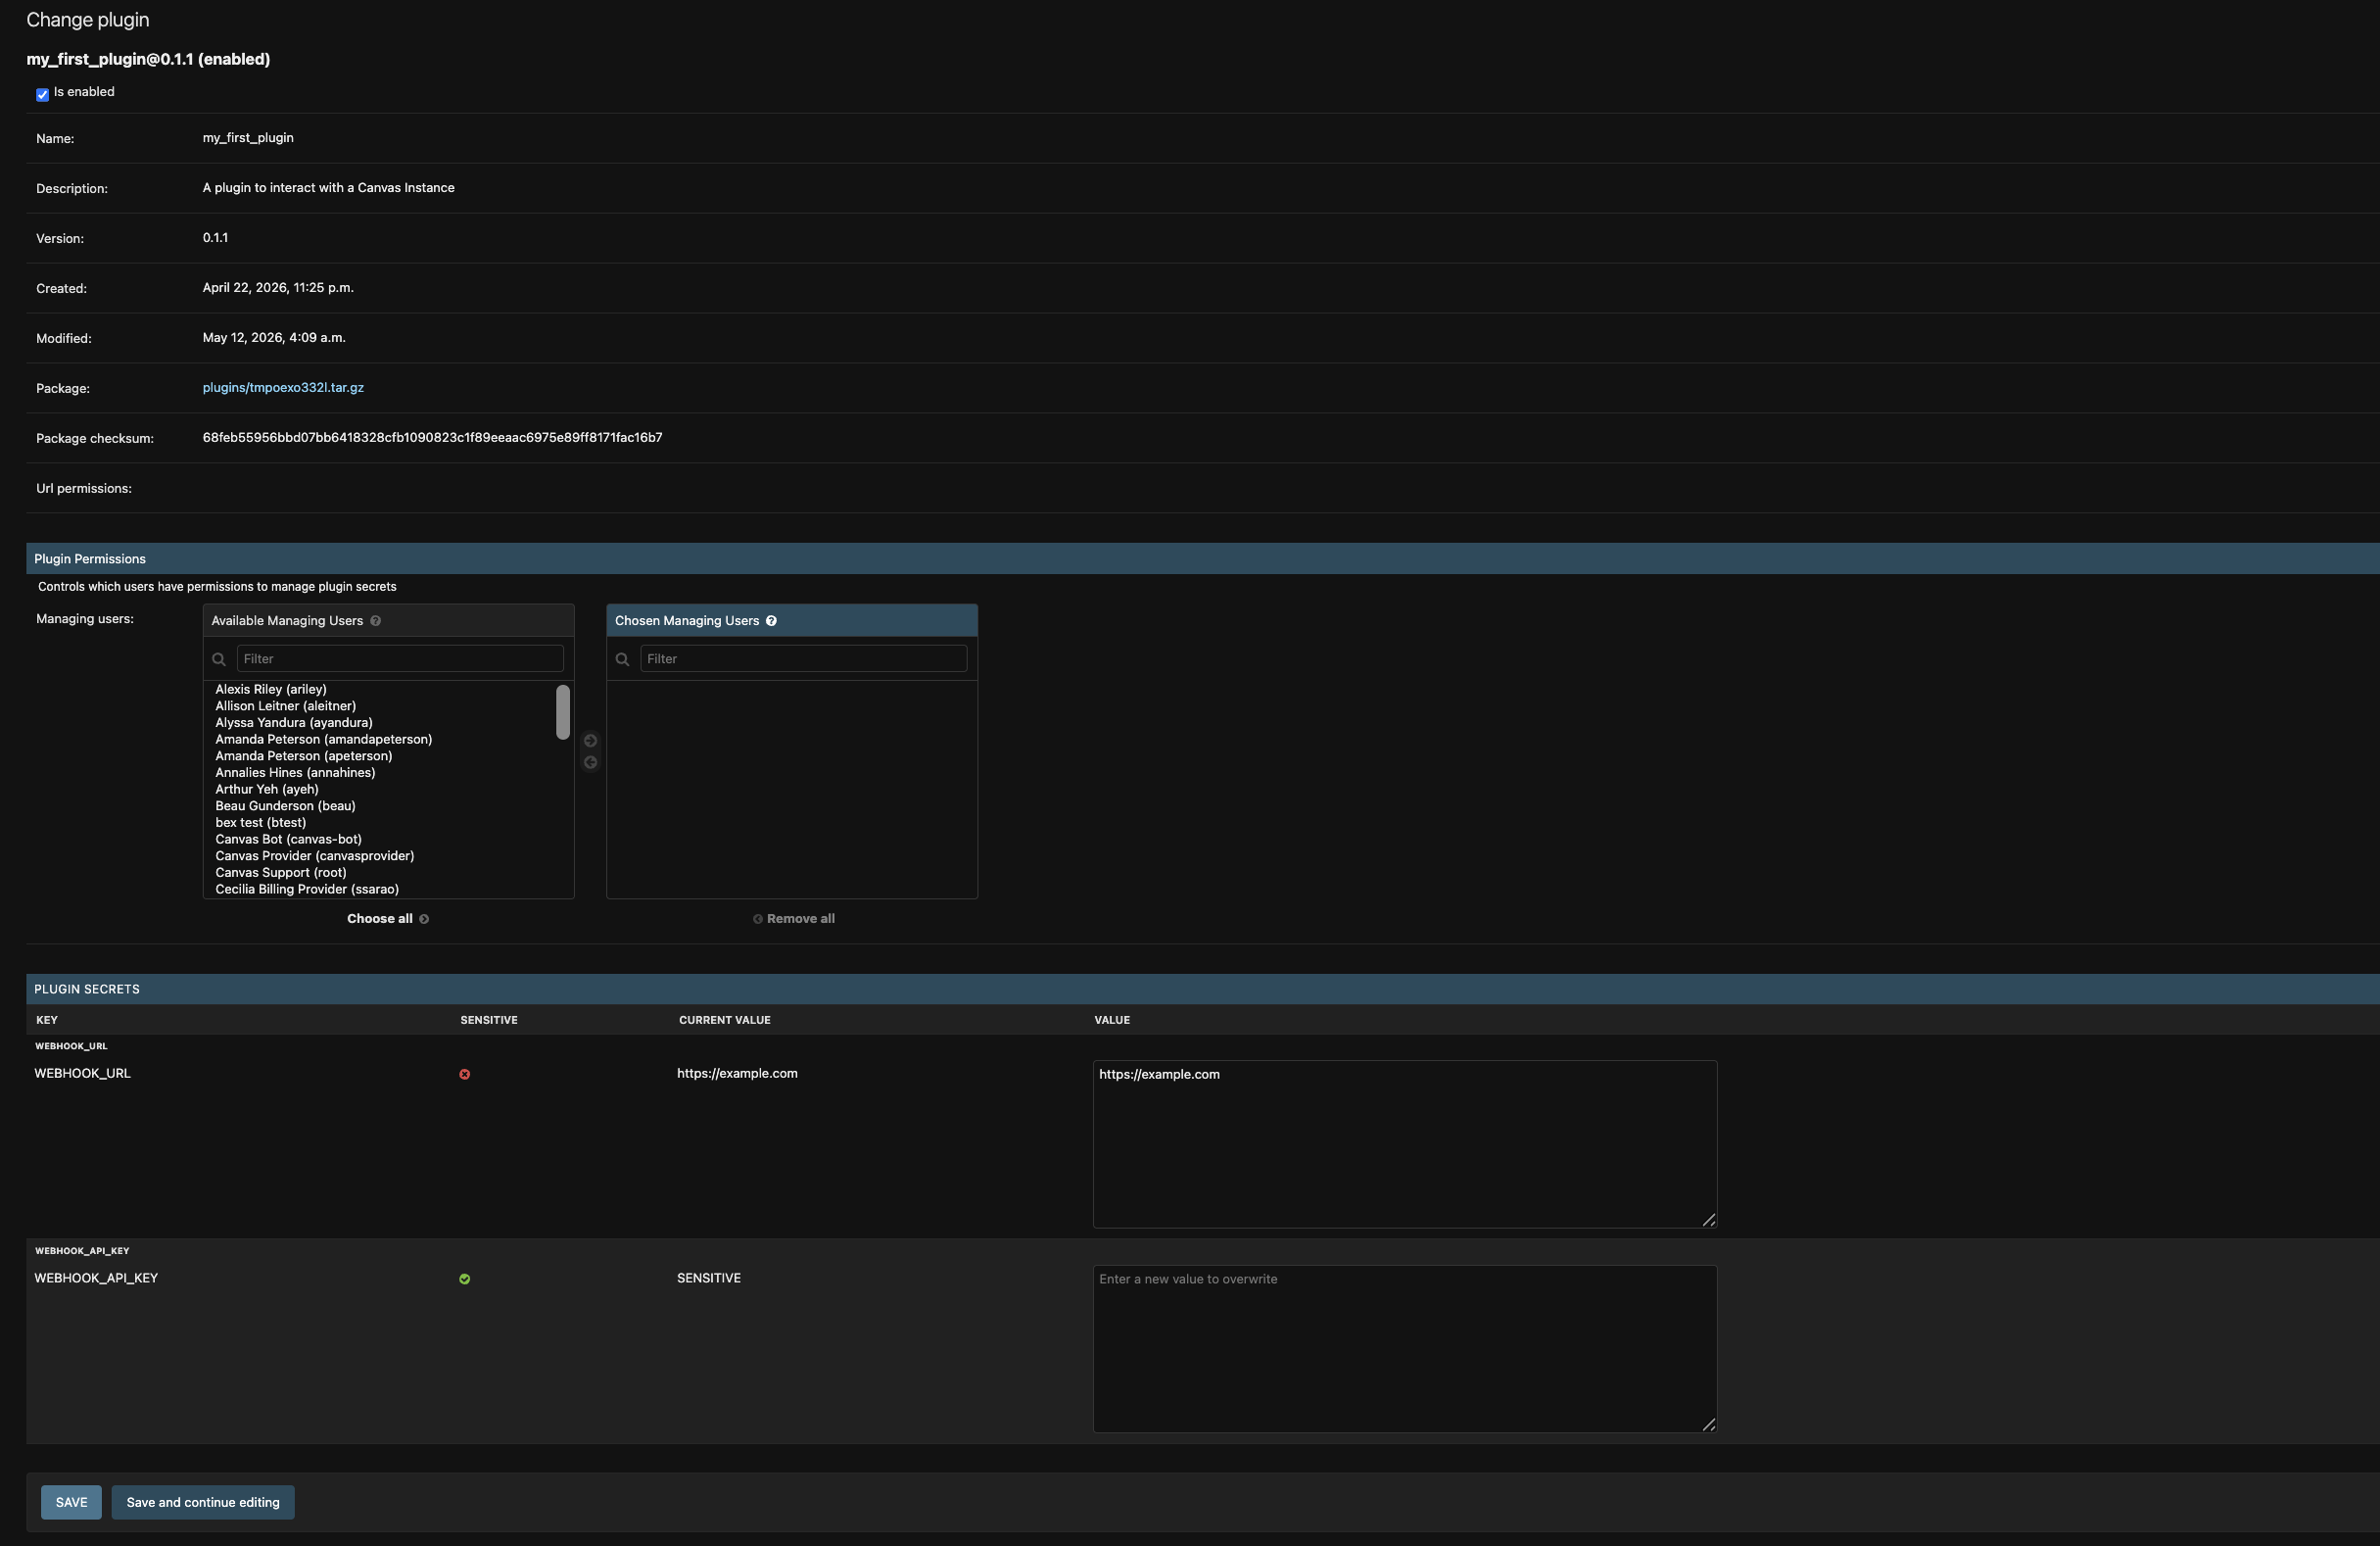The width and height of the screenshot is (2380, 1546).
Task: Click the red not-sensitive icon for WEBHOOK_URL
Action: pyautogui.click(x=464, y=1074)
